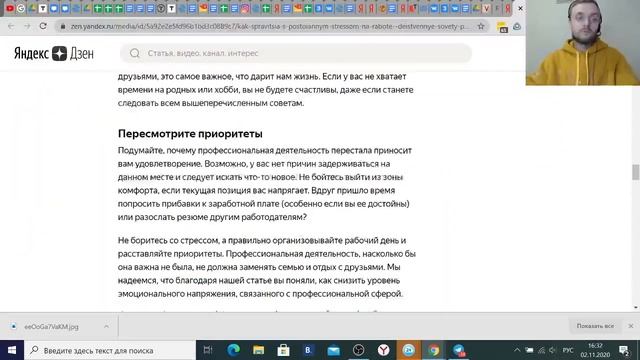Click 'Показать все' downloads button
The width and height of the screenshot is (640, 360).
tap(595, 326)
